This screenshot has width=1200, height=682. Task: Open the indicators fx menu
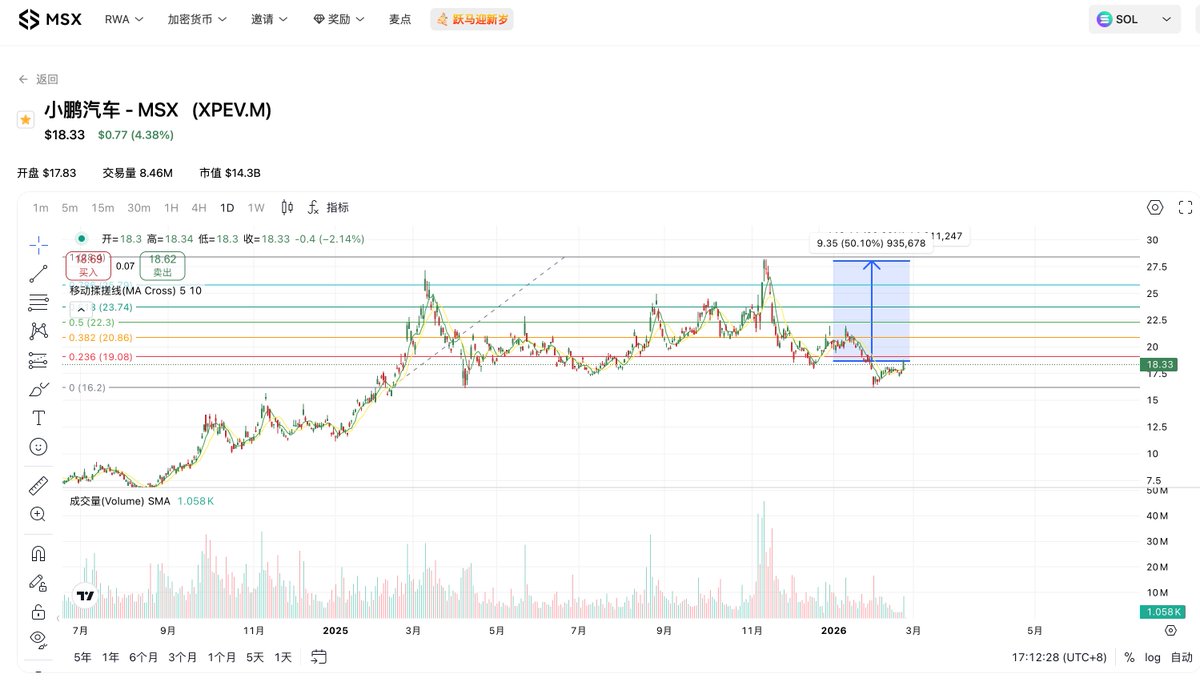pos(329,207)
